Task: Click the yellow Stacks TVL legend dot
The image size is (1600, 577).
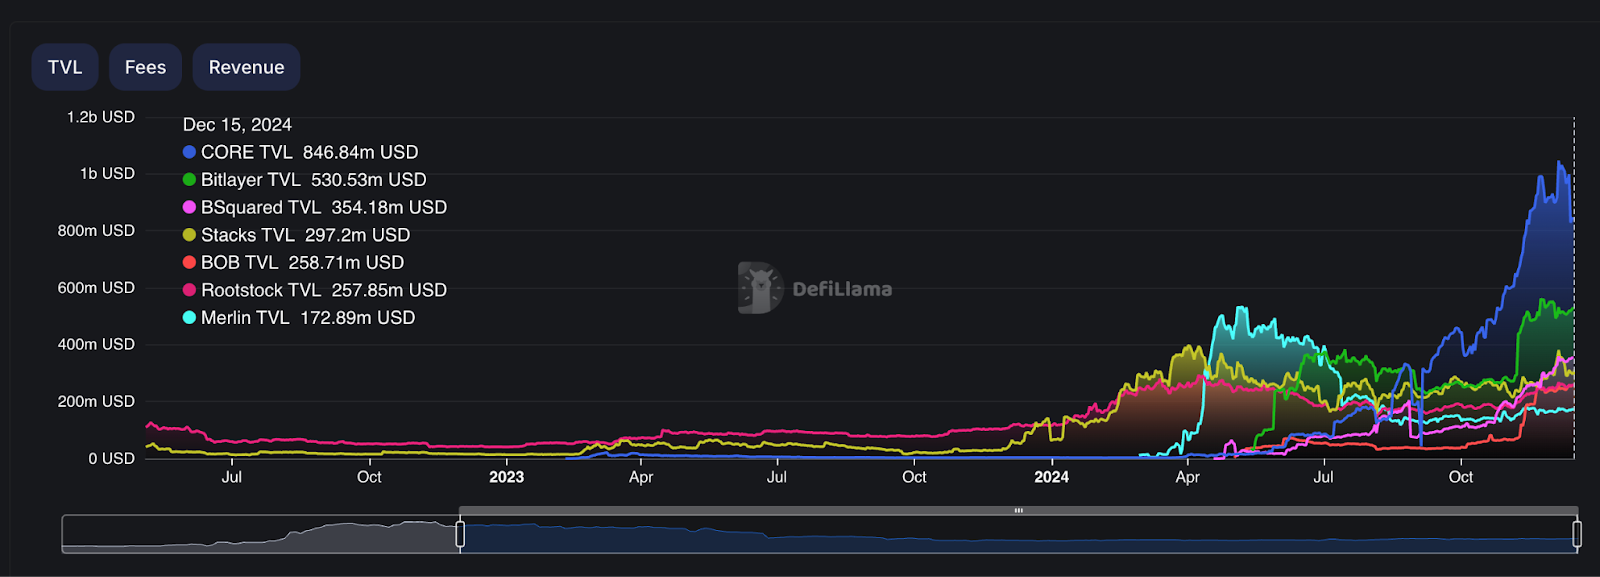Action: tap(189, 235)
